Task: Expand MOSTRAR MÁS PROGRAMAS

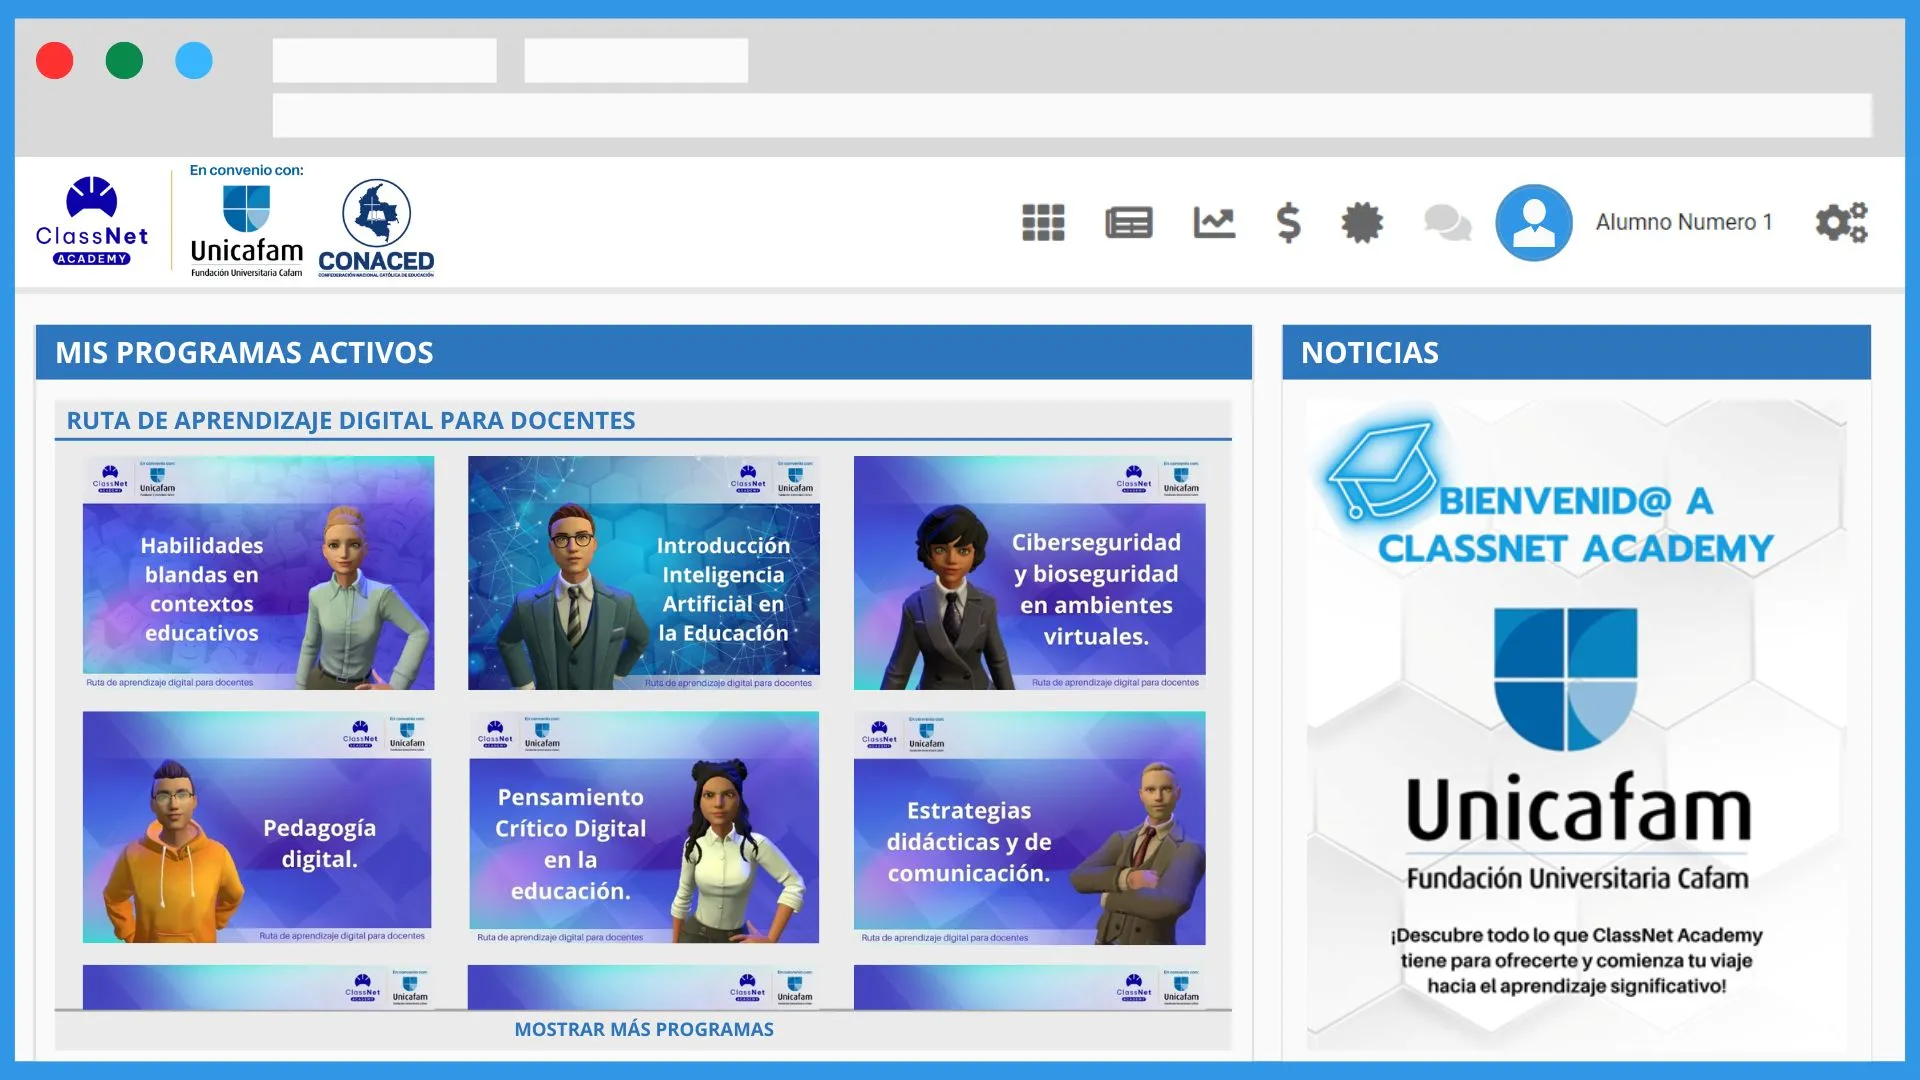Action: pyautogui.click(x=644, y=1028)
